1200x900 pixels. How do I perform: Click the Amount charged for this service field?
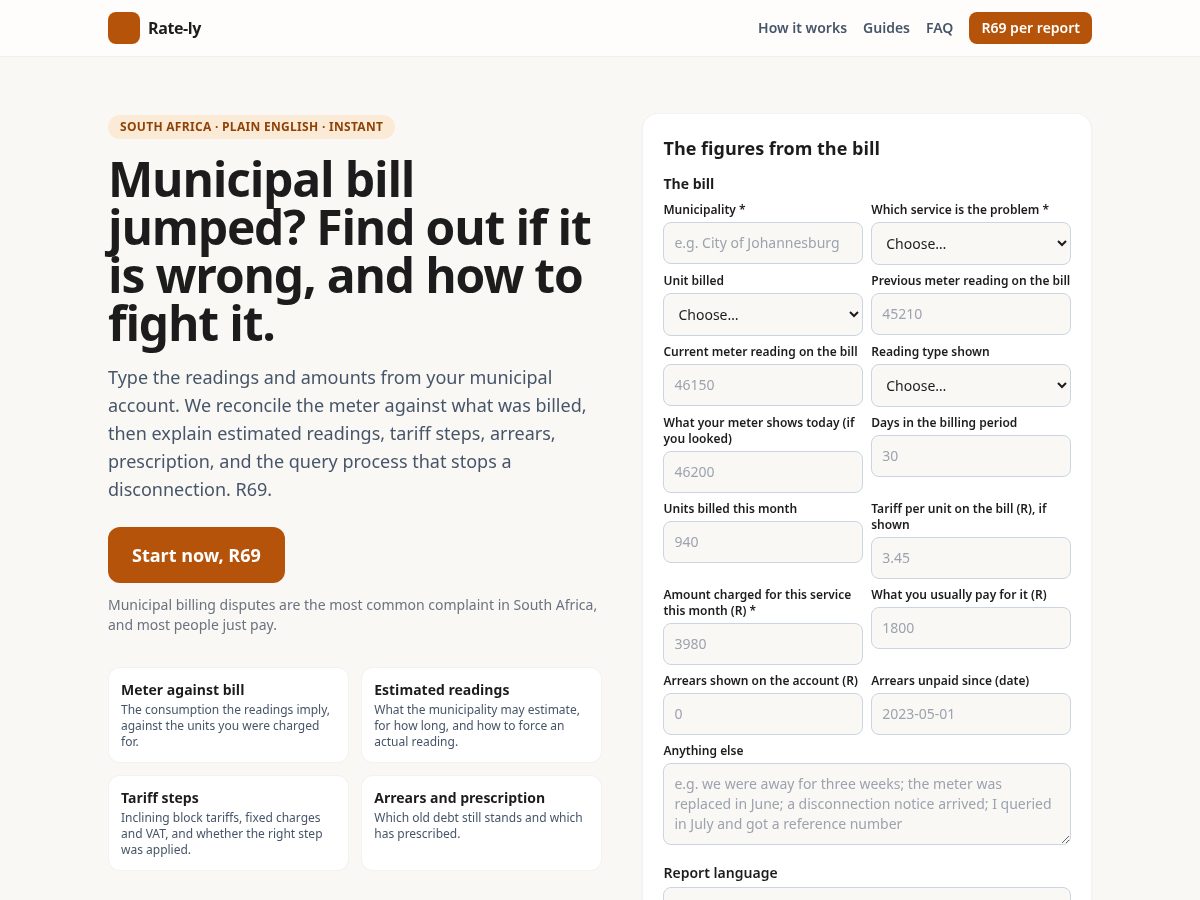763,644
